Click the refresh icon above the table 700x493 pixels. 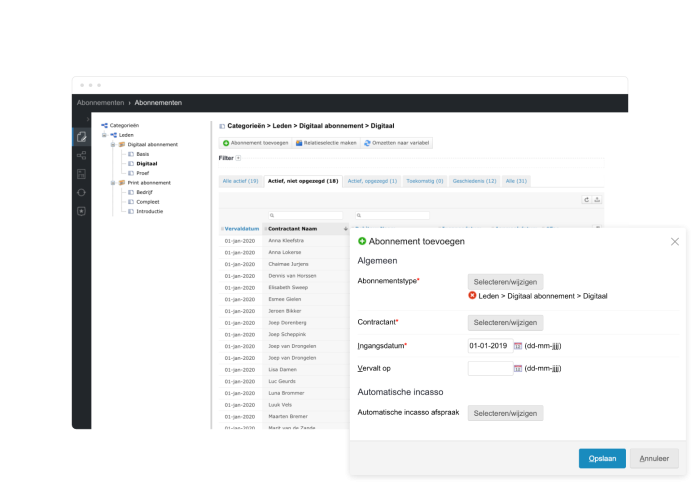(586, 200)
